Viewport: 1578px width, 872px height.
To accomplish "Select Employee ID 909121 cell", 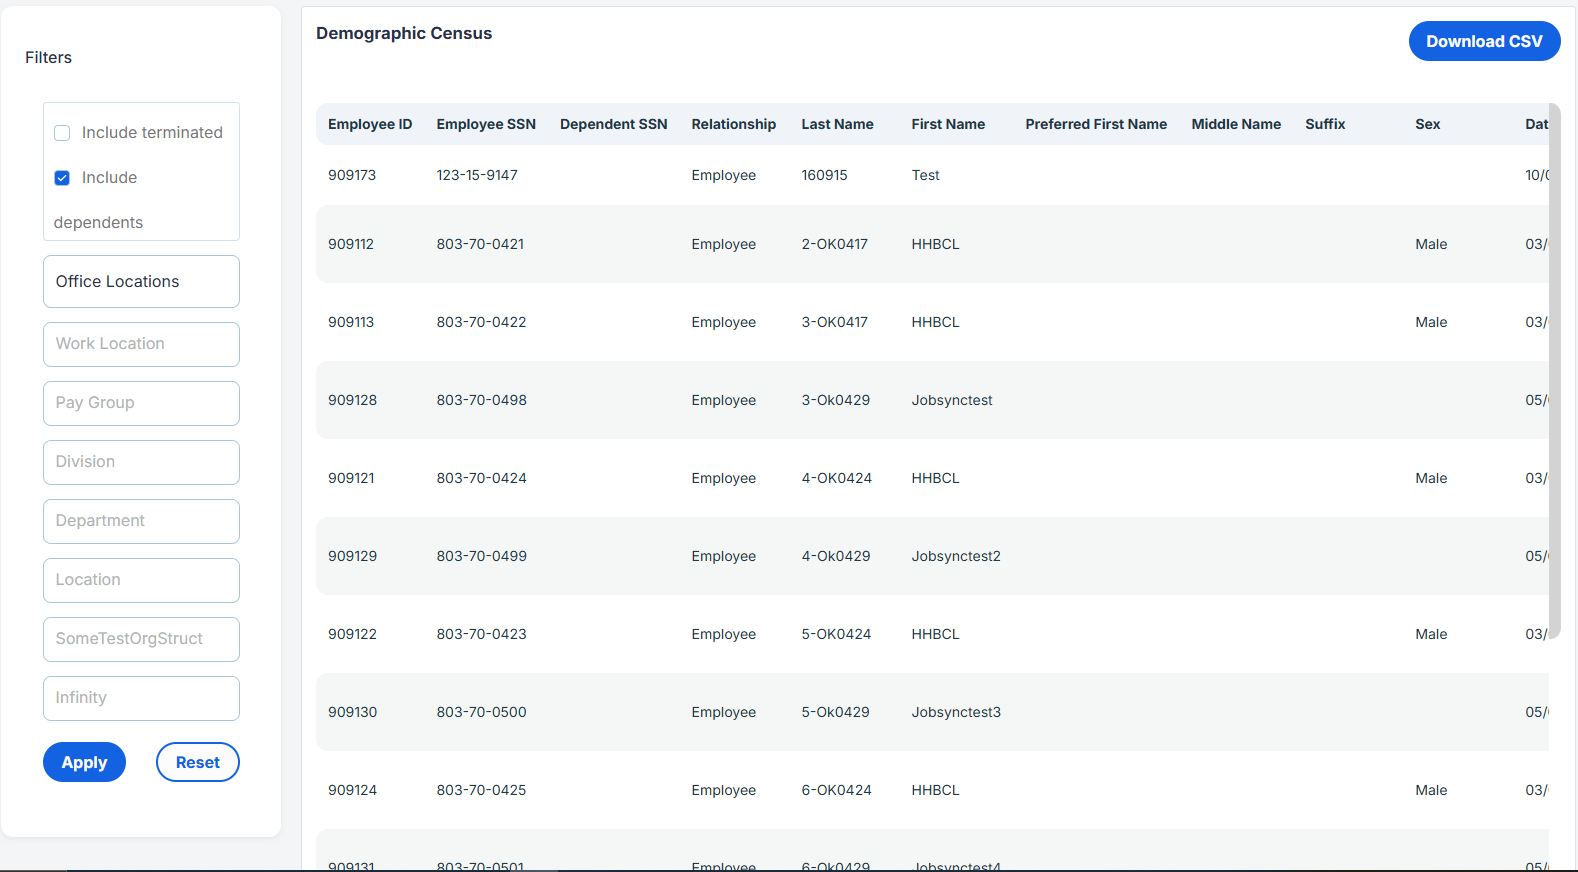I will click(351, 478).
